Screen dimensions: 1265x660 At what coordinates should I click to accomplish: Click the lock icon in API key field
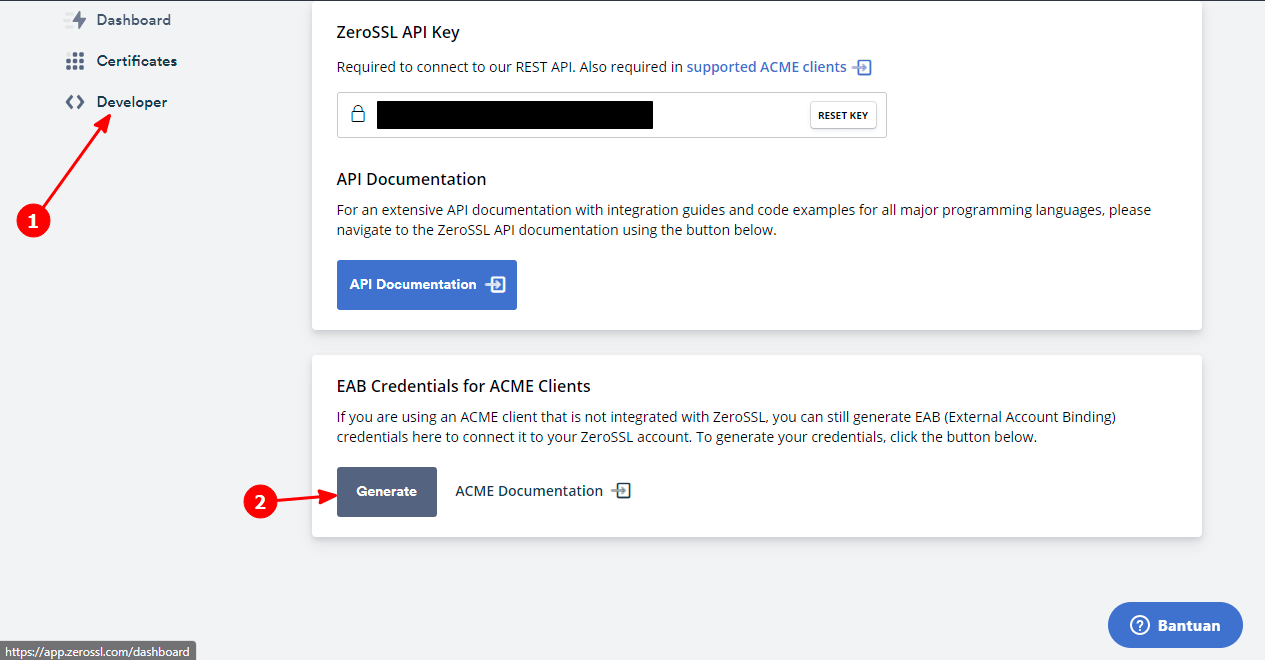(358, 114)
